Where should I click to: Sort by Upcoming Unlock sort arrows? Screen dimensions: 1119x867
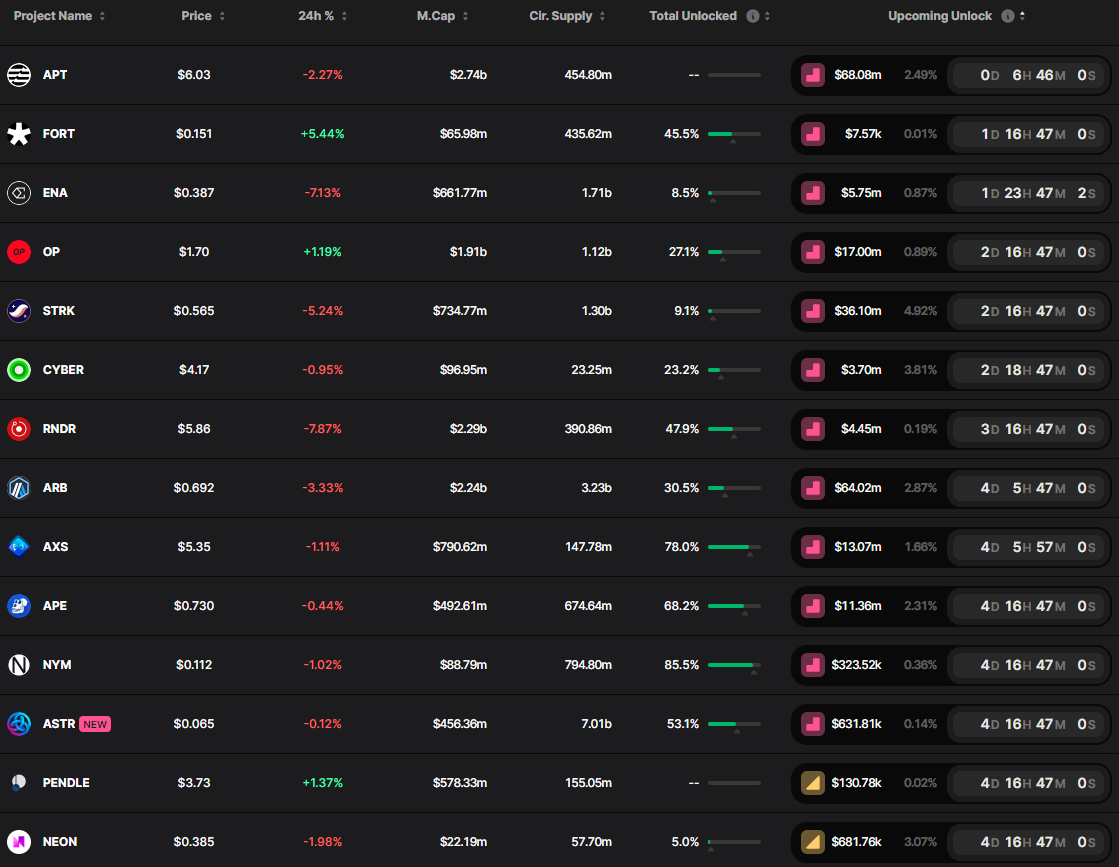pyautogui.click(x=1022, y=16)
